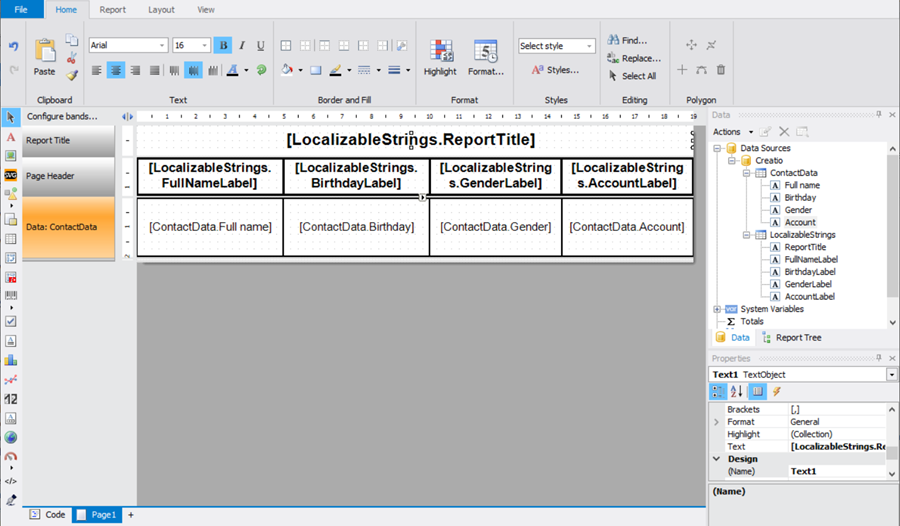Toggle Underline formatting
The height and width of the screenshot is (526, 900).
point(261,45)
